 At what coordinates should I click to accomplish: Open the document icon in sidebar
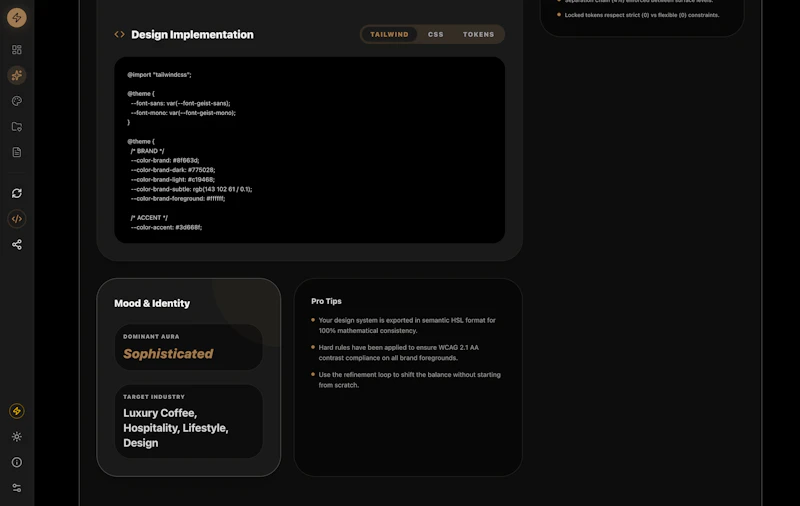tap(17, 152)
